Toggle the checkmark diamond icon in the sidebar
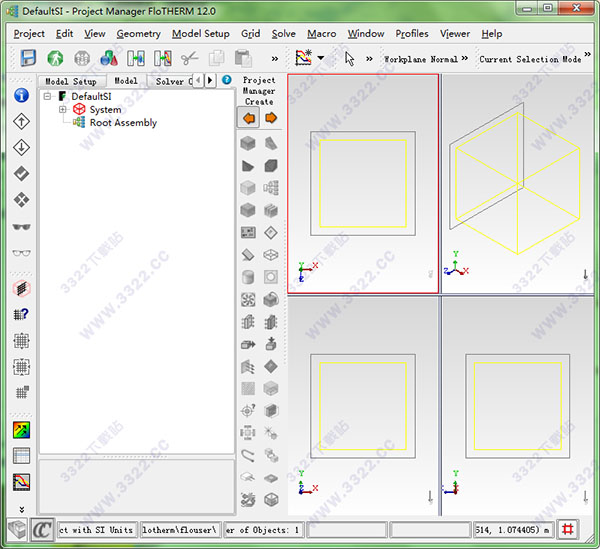600x549 pixels. coord(21,174)
